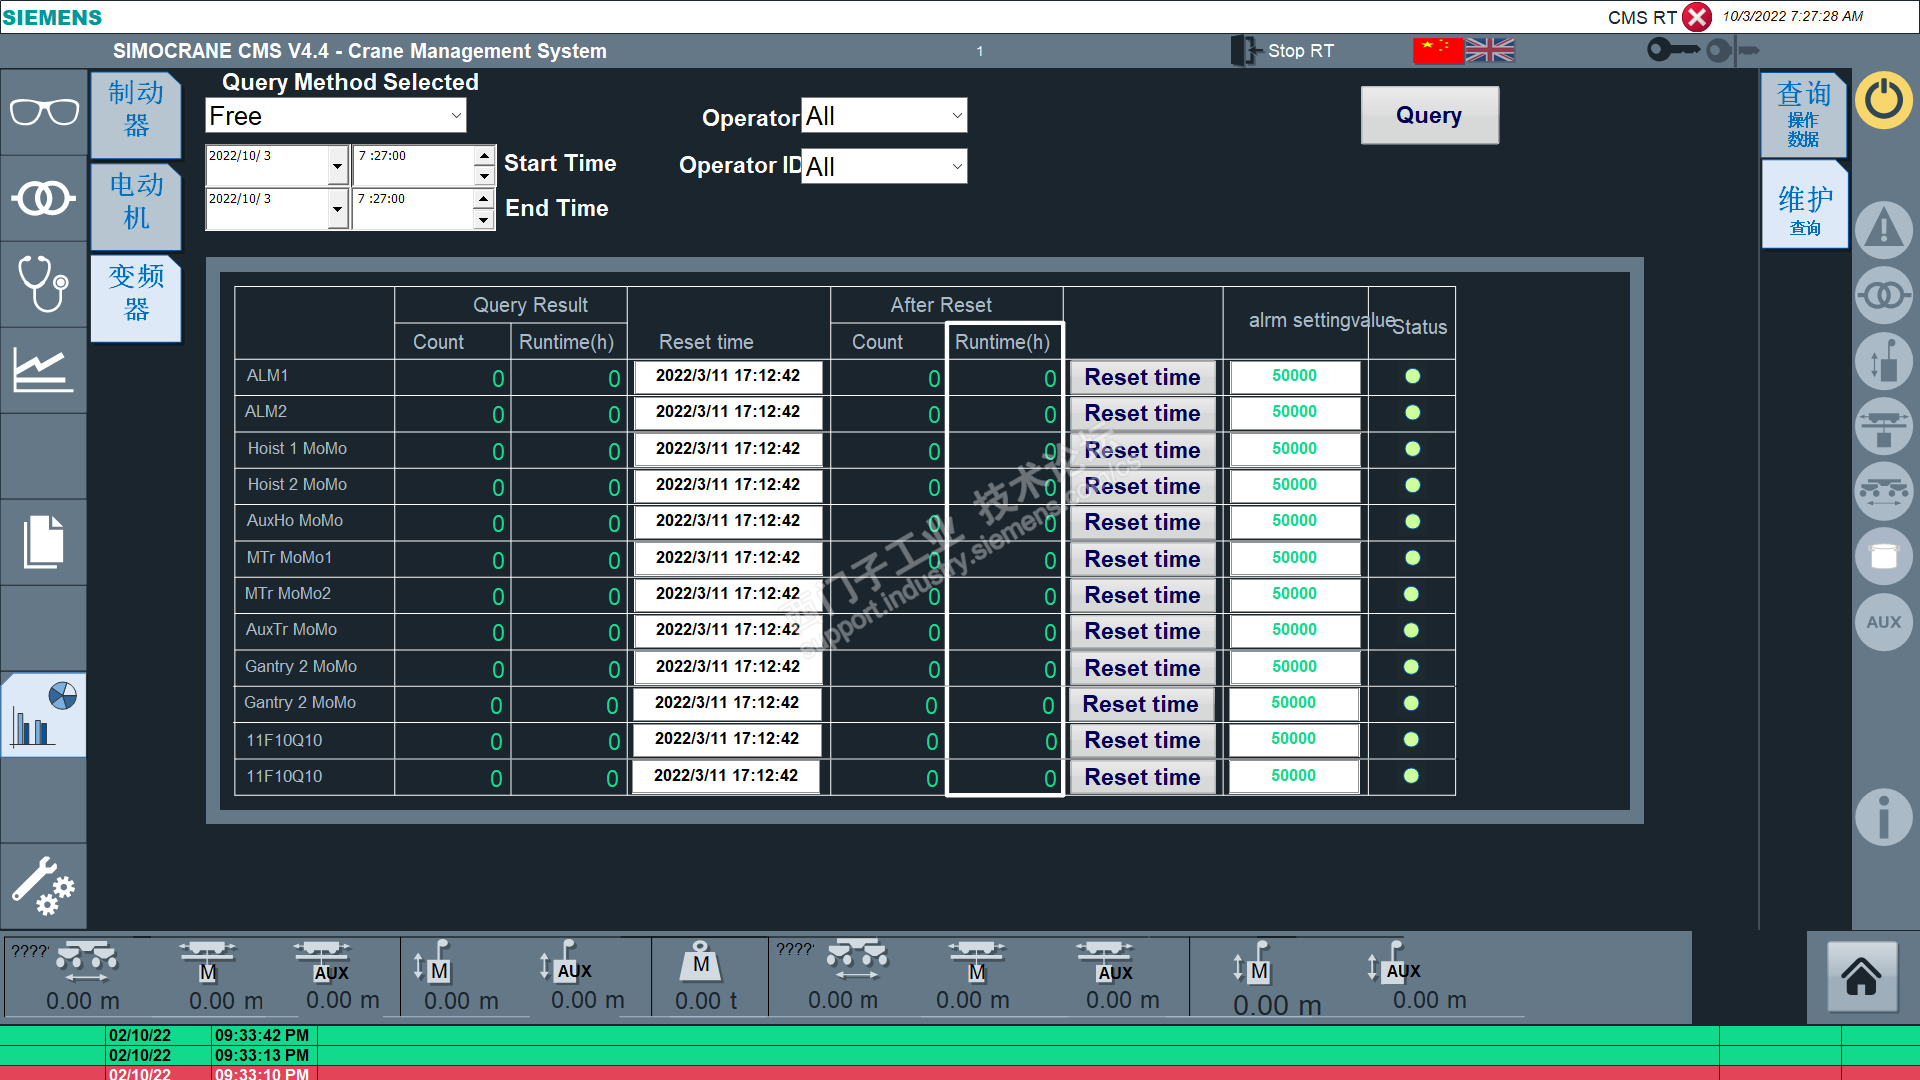Expand the Query Method Free dropdown
1920x1080 pixels.
pyautogui.click(x=456, y=116)
